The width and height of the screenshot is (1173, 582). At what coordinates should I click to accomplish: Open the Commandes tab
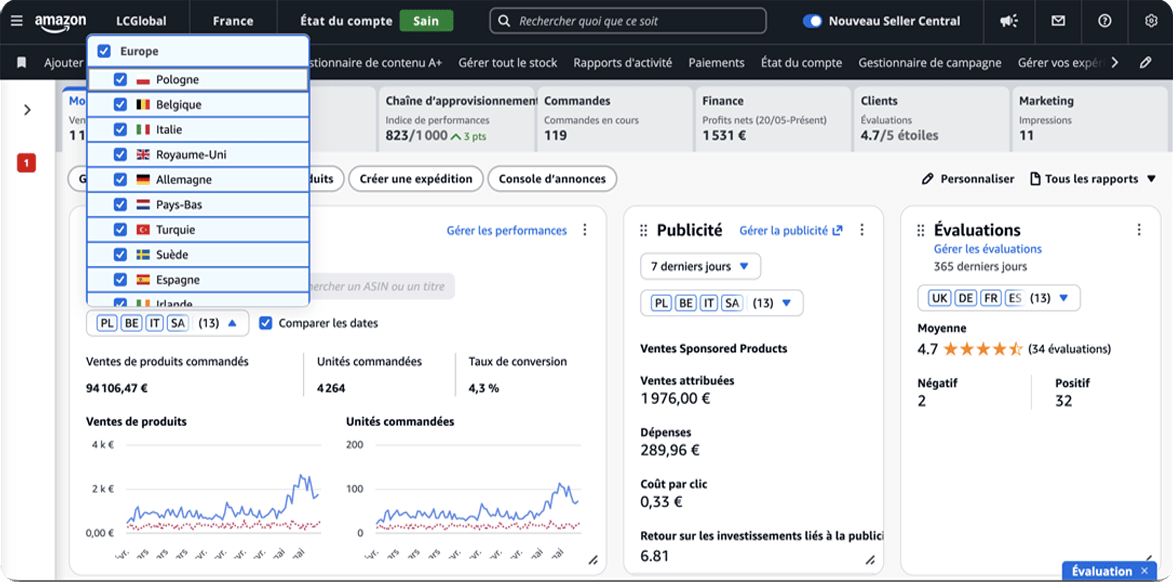[x=614, y=119]
